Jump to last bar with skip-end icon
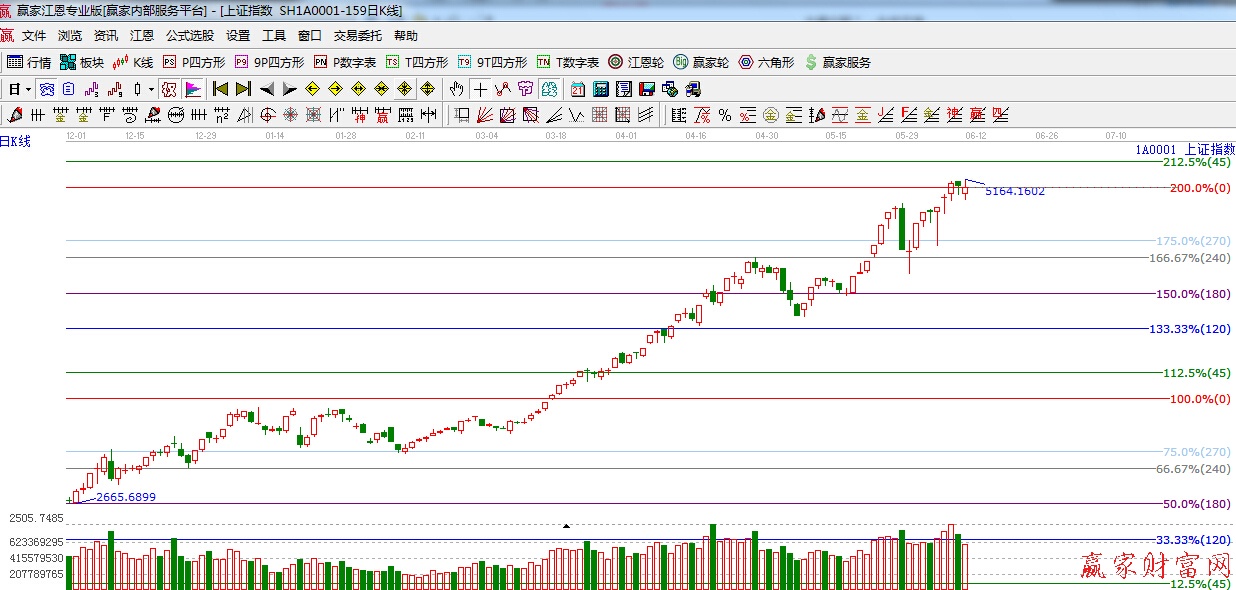Screen dimensions: 1236x590 pos(243,89)
